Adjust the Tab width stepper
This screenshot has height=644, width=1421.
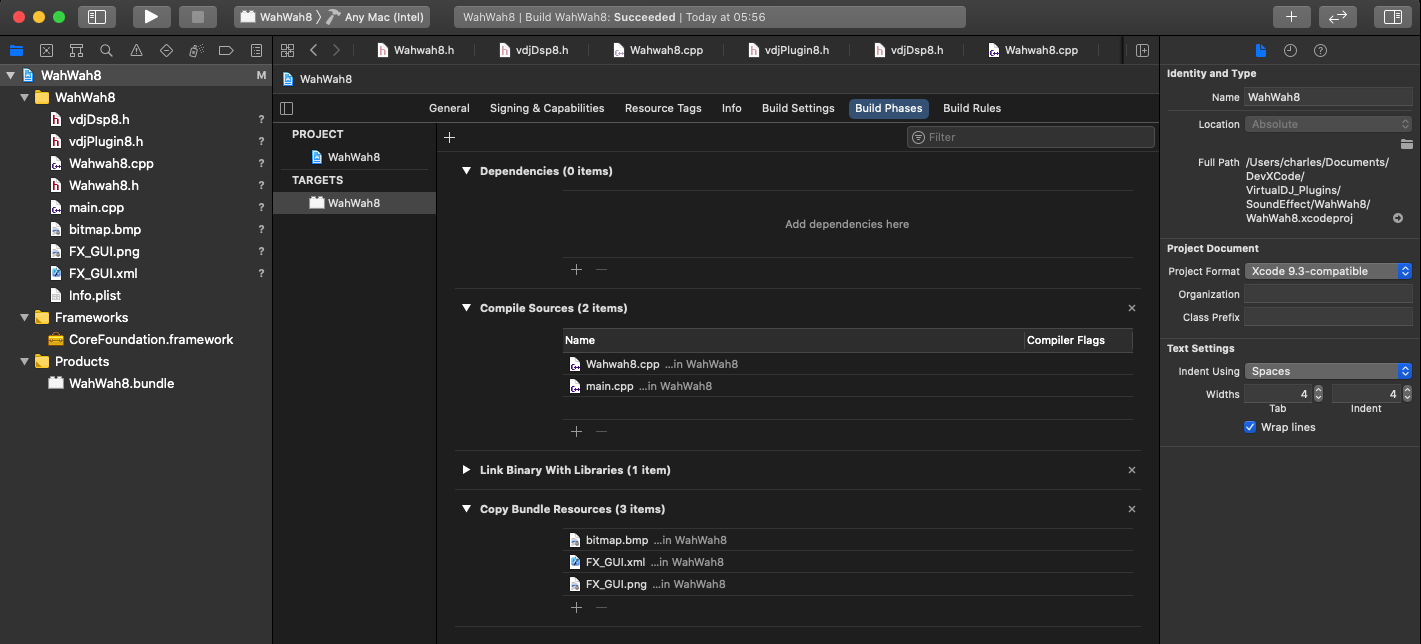click(x=1318, y=394)
